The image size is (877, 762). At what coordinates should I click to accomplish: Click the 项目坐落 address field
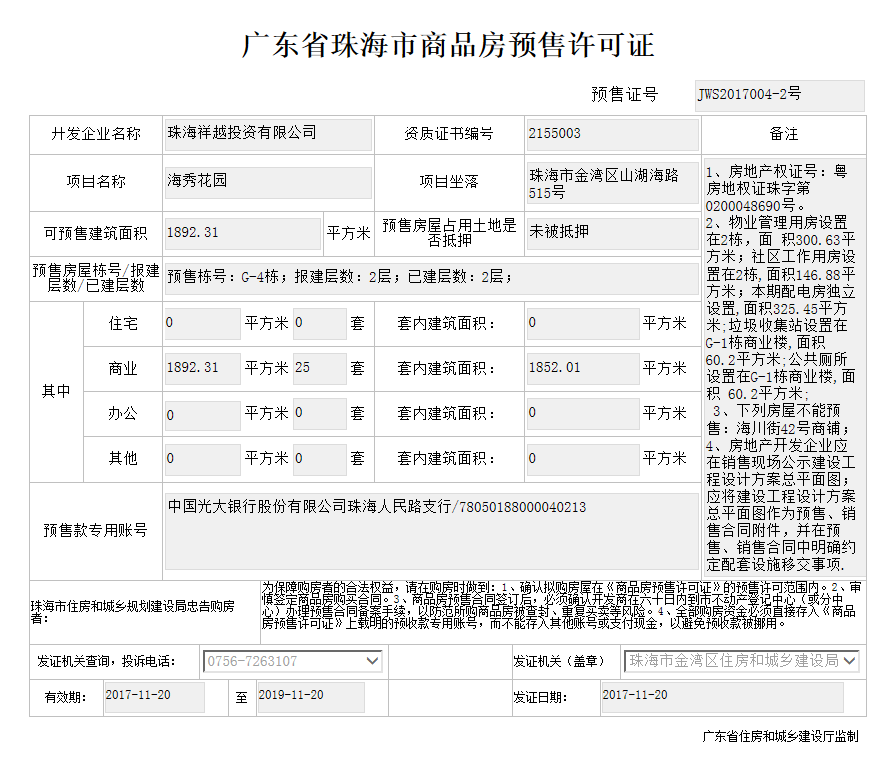tap(612, 183)
